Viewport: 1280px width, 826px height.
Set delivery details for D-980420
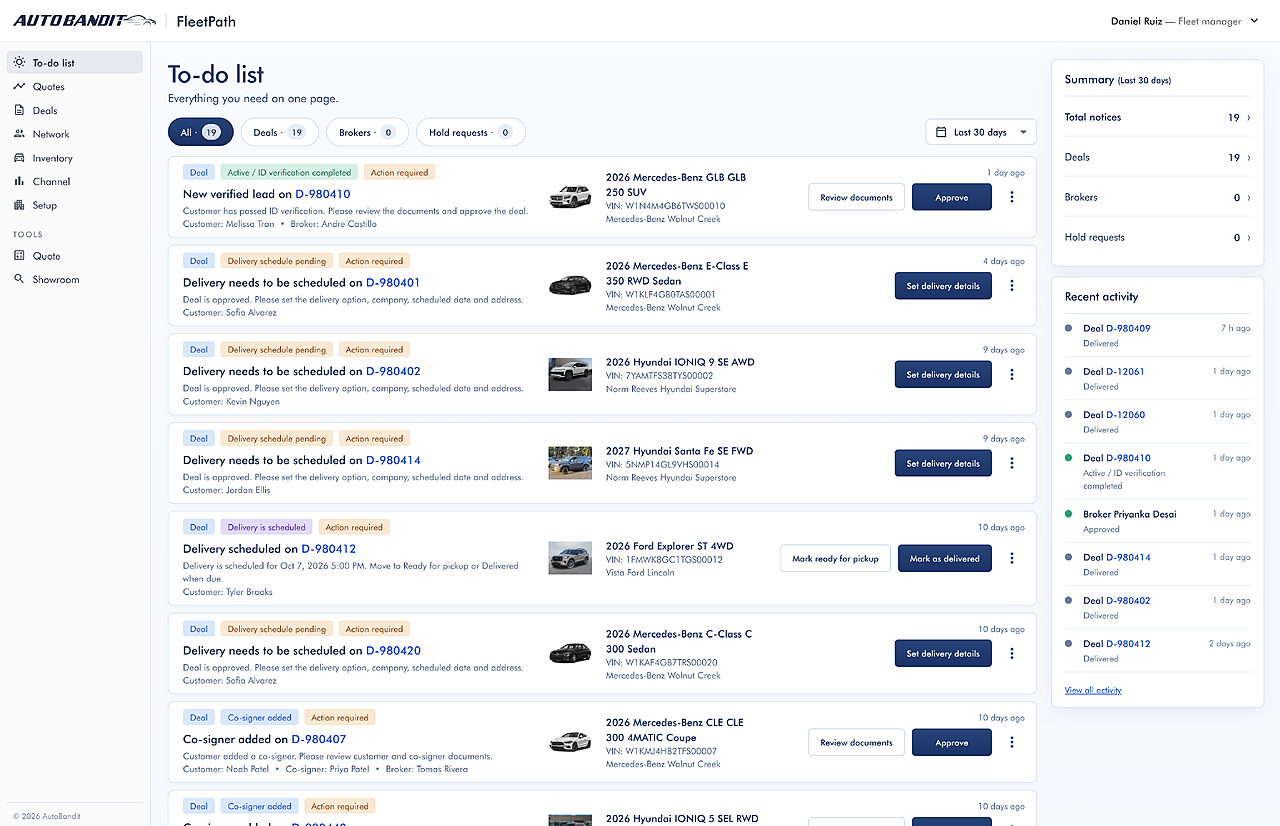[x=943, y=654]
